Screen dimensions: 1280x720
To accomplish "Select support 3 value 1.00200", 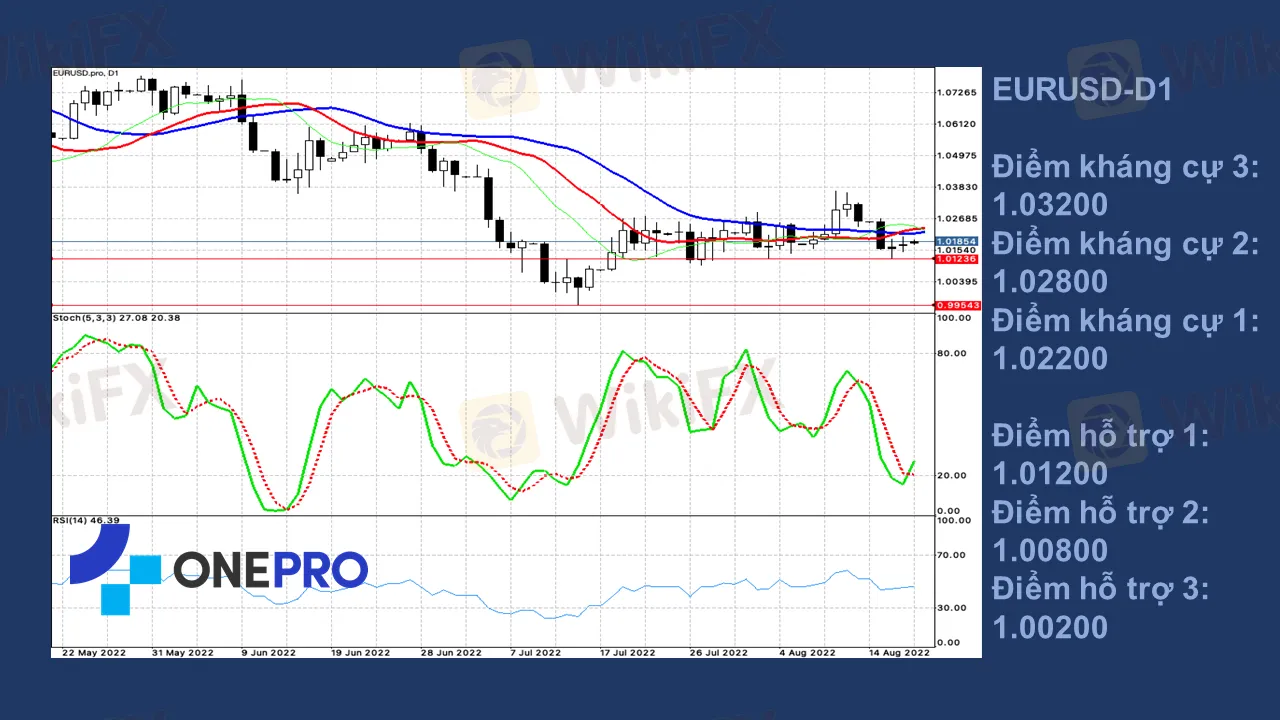I will (x=1050, y=627).
